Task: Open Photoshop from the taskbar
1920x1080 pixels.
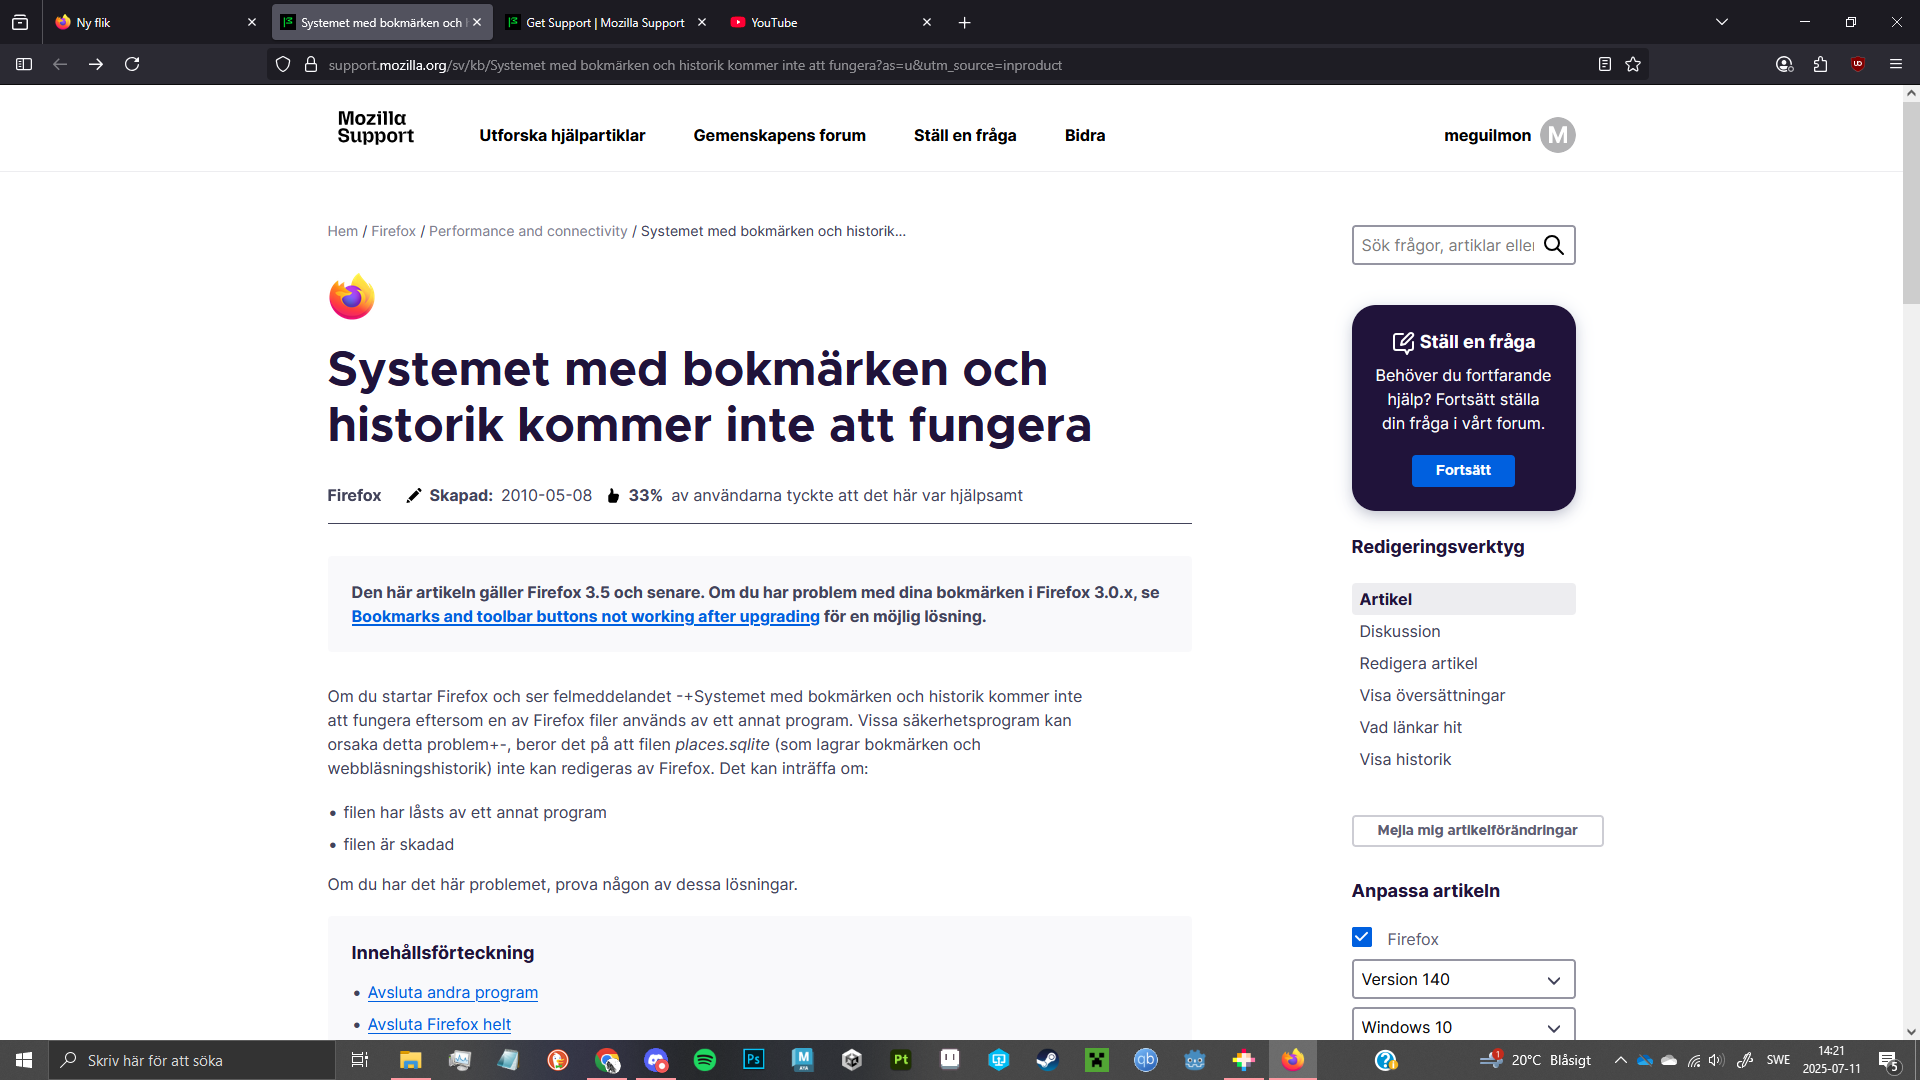Action: pyautogui.click(x=754, y=1060)
